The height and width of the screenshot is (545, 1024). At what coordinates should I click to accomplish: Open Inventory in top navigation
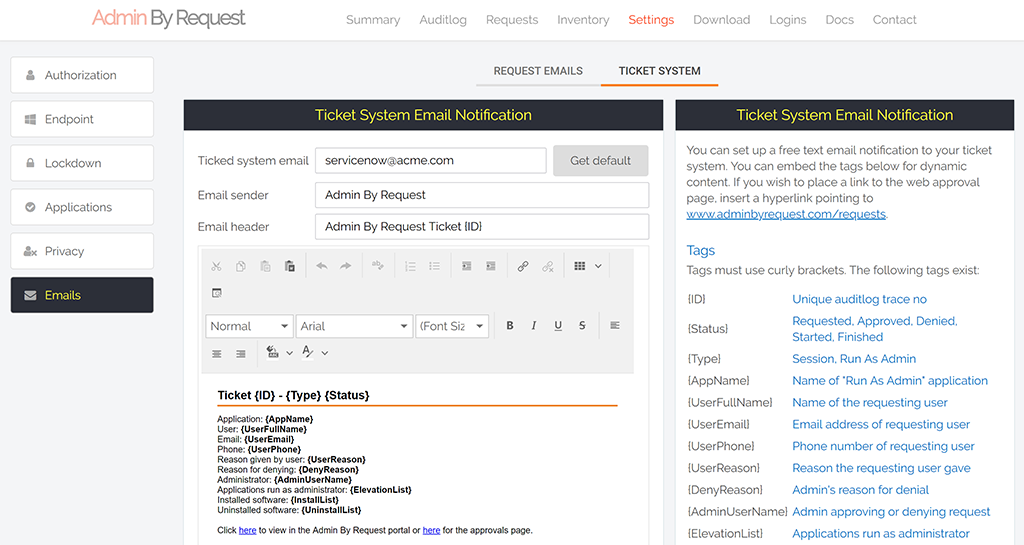point(583,20)
